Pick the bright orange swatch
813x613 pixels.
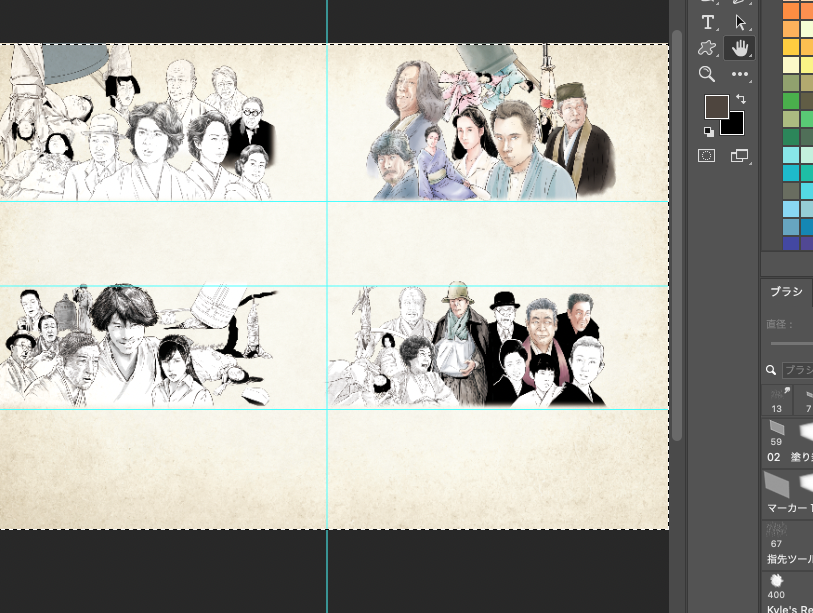pyautogui.click(x=791, y=10)
